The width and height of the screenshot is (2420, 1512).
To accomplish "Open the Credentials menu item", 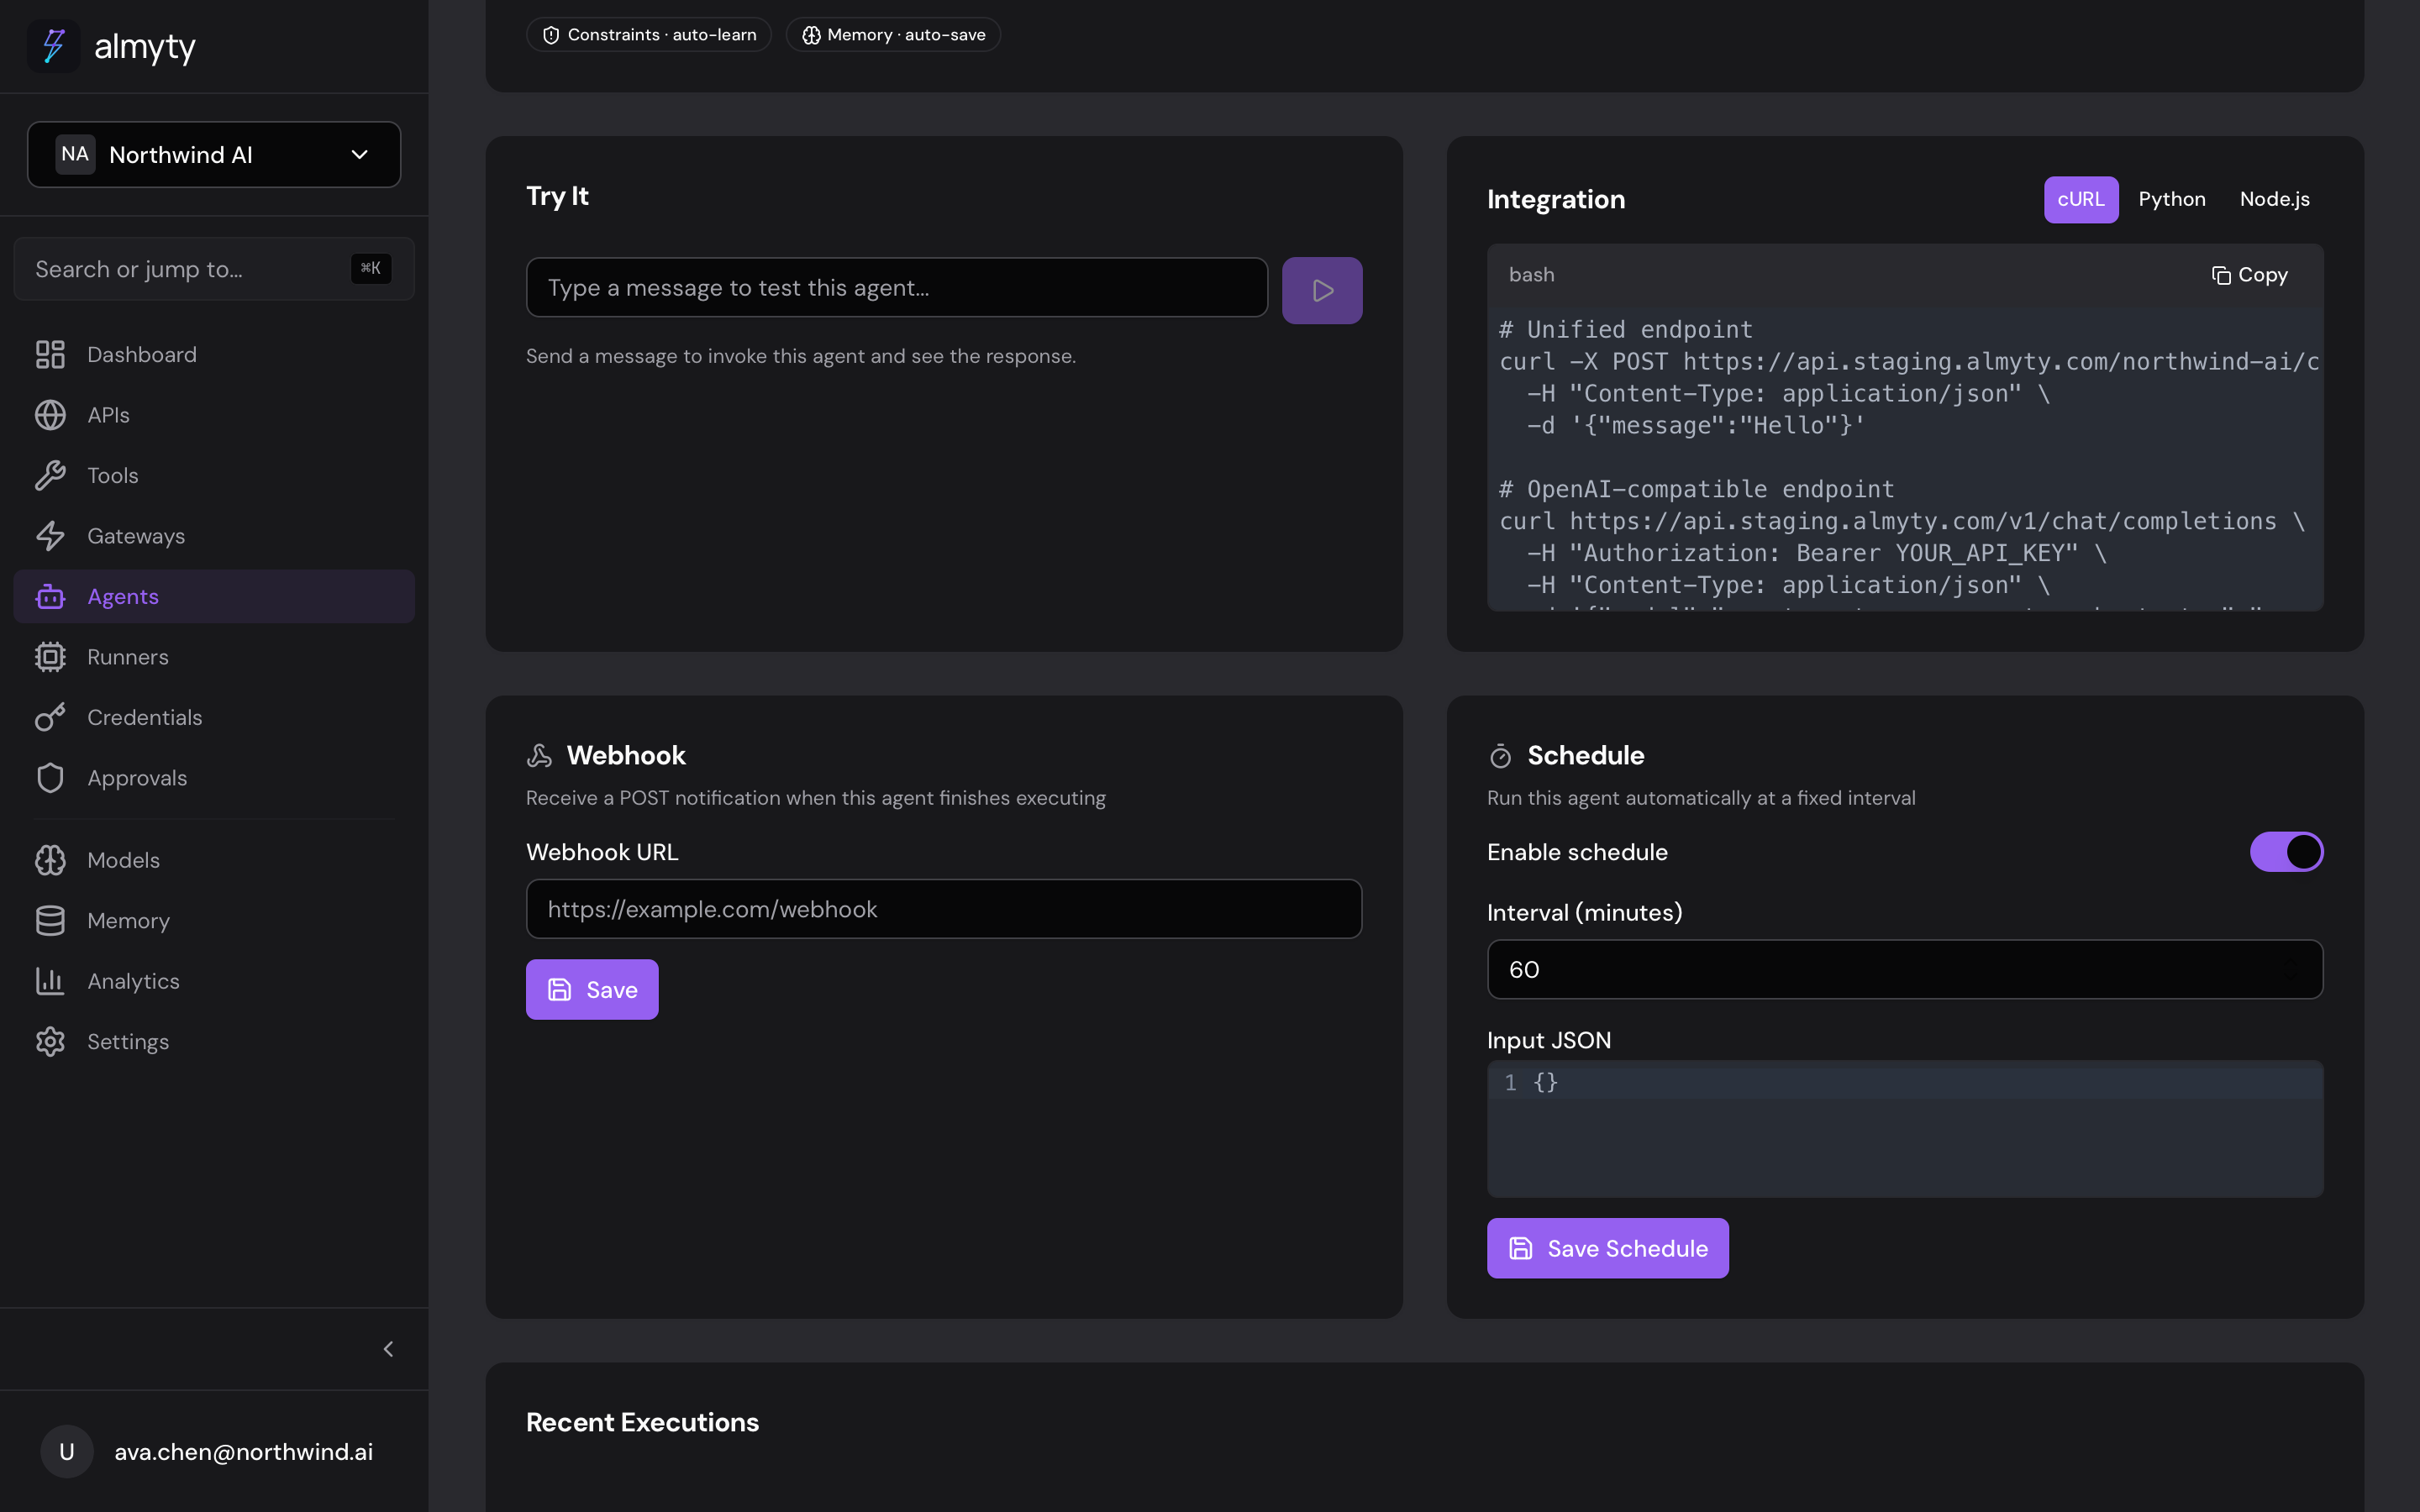I will pos(214,717).
